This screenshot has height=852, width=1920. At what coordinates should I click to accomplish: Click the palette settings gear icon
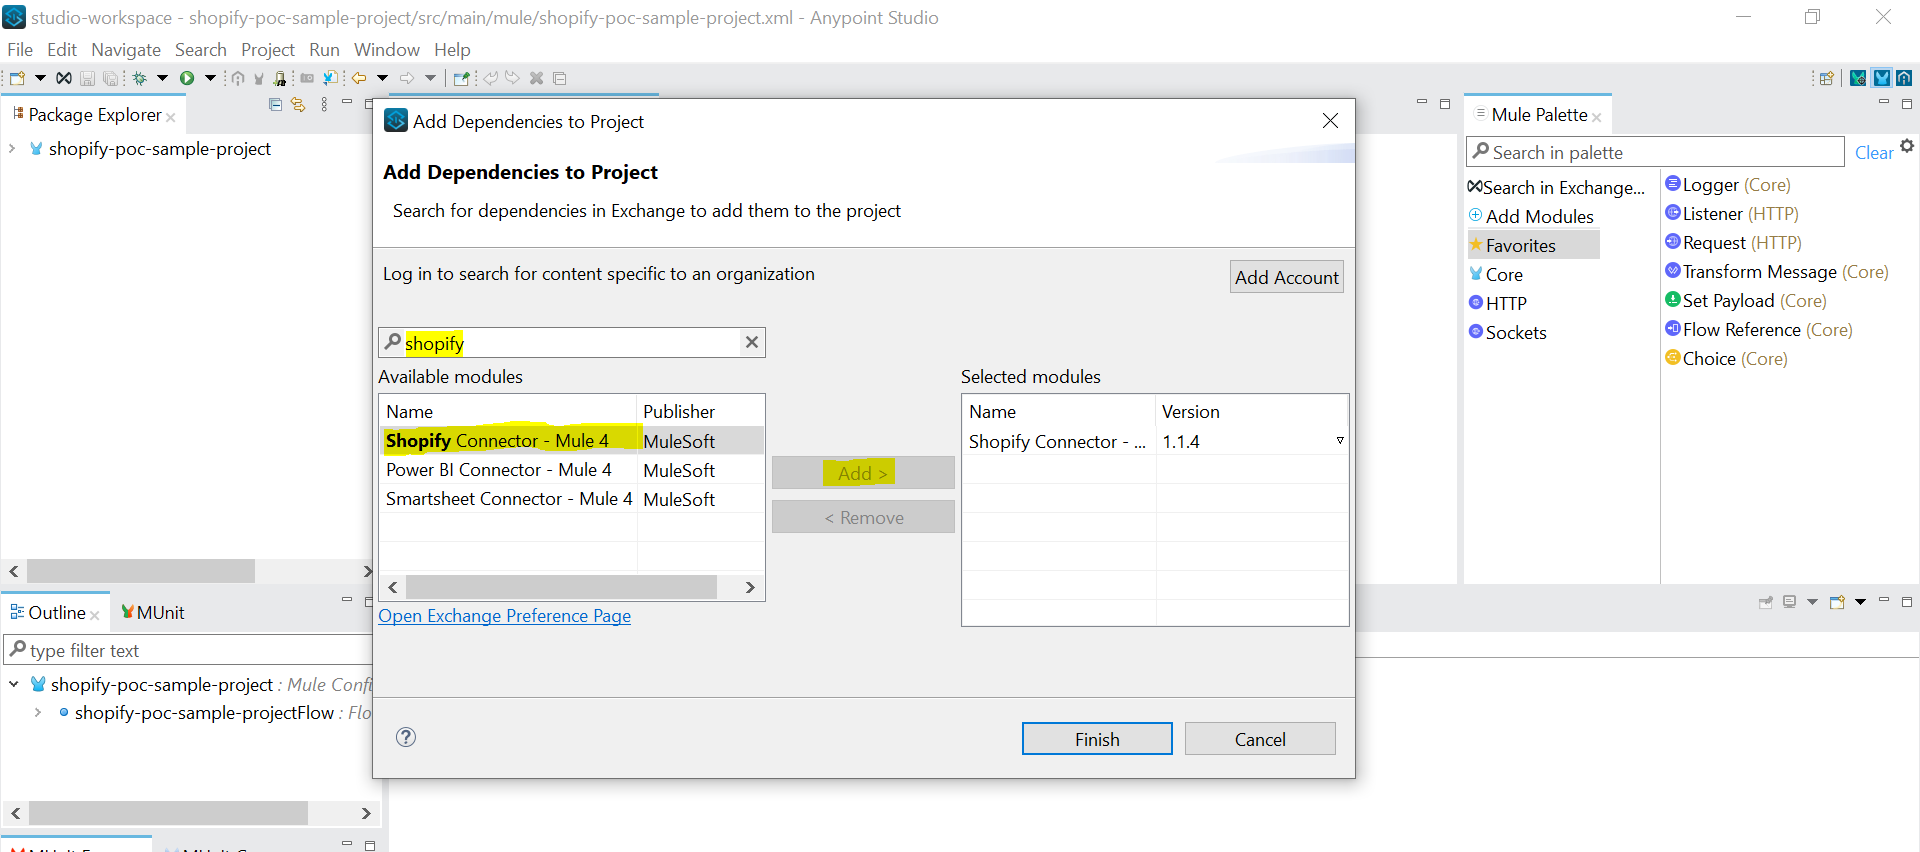coord(1907,146)
